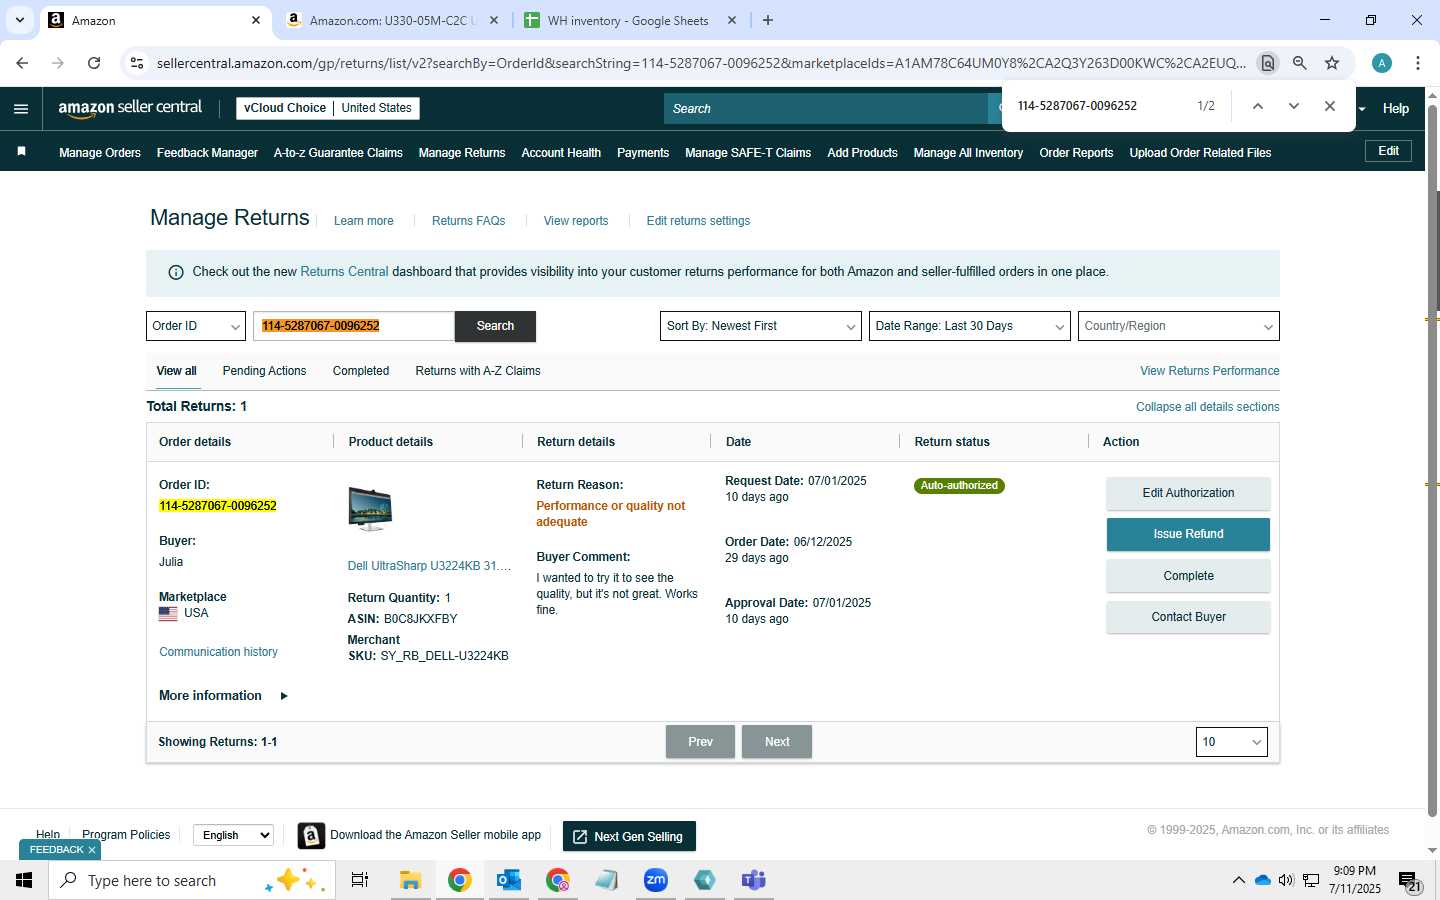Image resolution: width=1440 pixels, height=900 pixels.
Task: Close the FEEDBACK tag
Action: (x=92, y=850)
